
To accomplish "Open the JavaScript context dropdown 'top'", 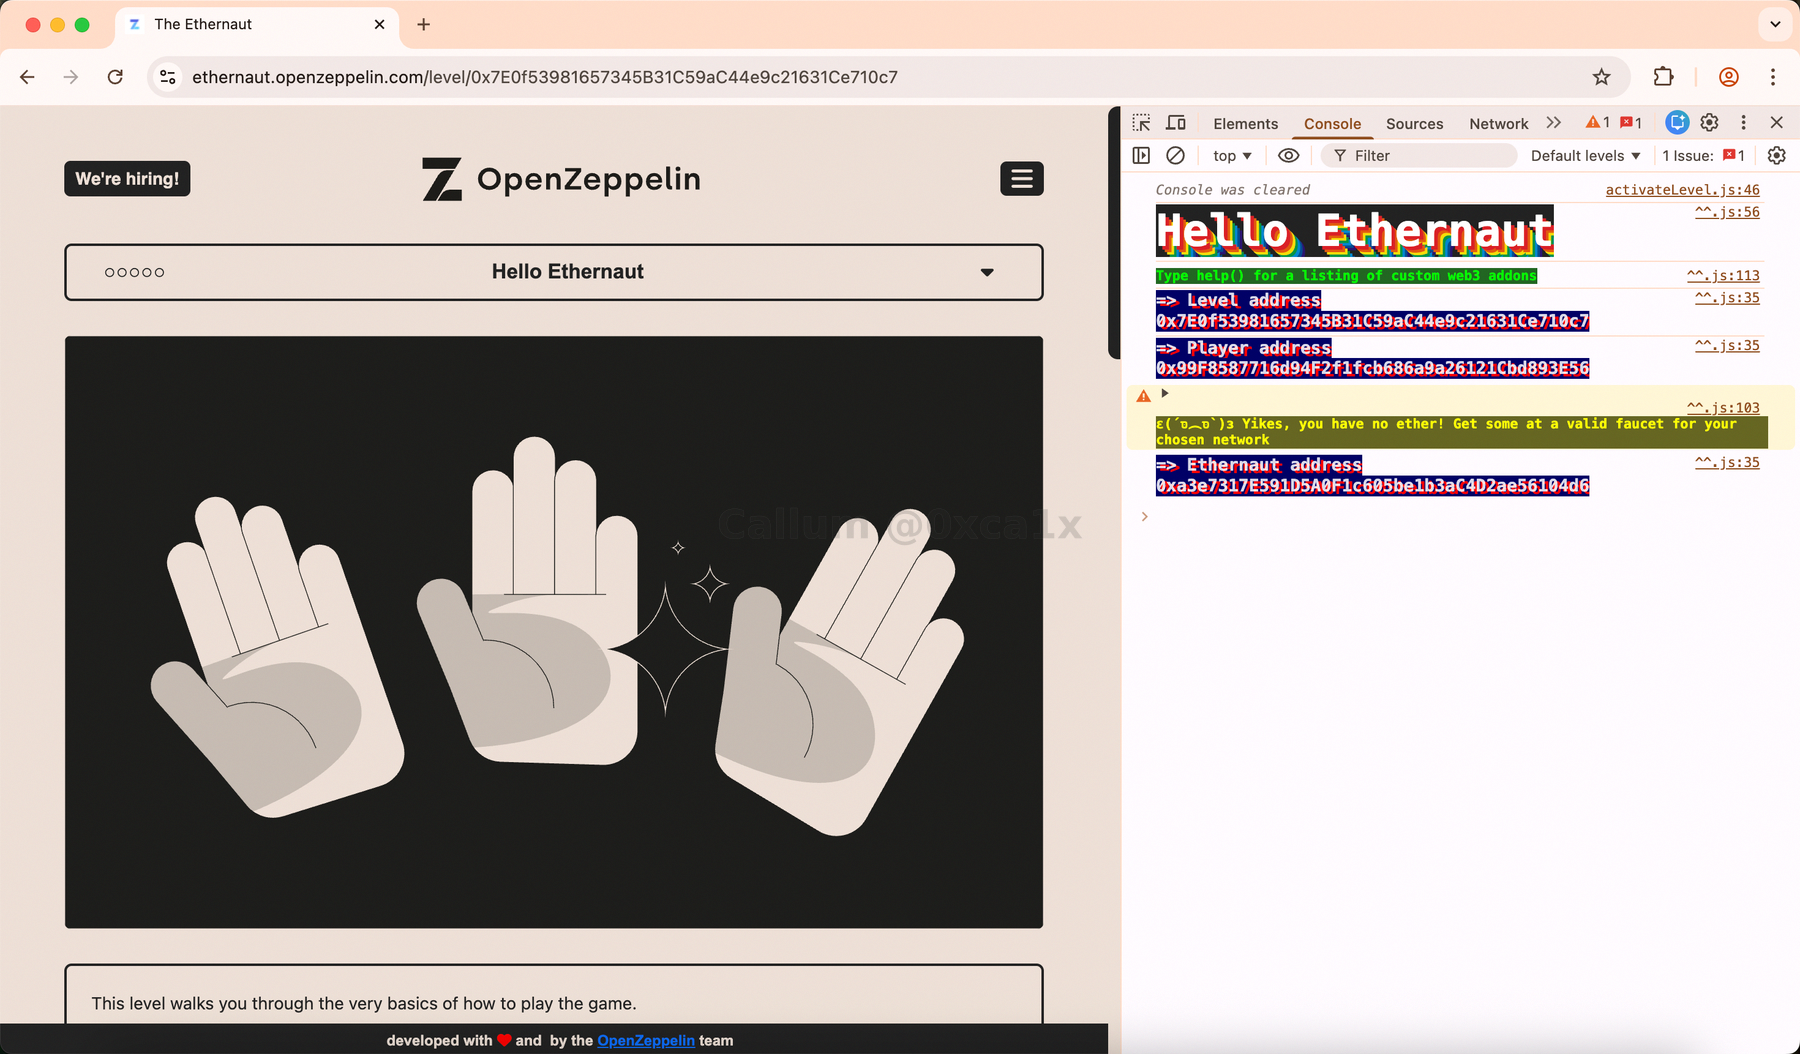I will pos(1232,156).
